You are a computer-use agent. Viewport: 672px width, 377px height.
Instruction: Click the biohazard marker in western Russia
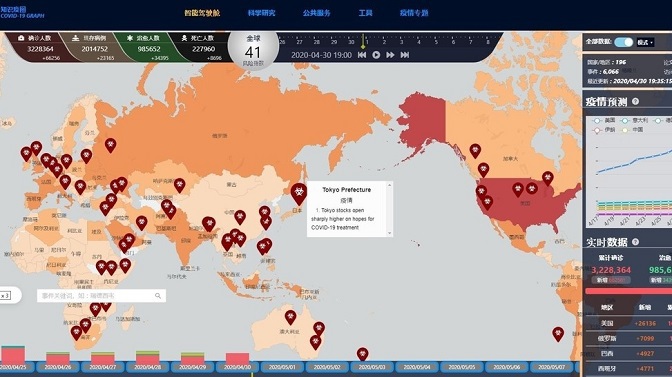[x=111, y=145]
